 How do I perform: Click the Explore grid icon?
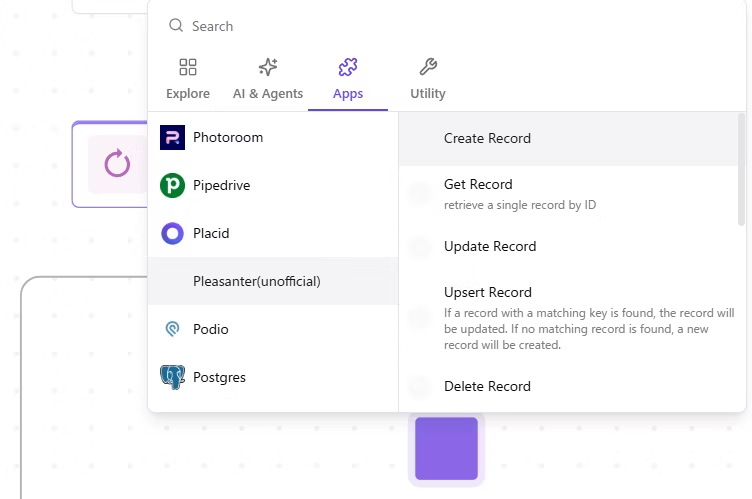[x=188, y=67]
